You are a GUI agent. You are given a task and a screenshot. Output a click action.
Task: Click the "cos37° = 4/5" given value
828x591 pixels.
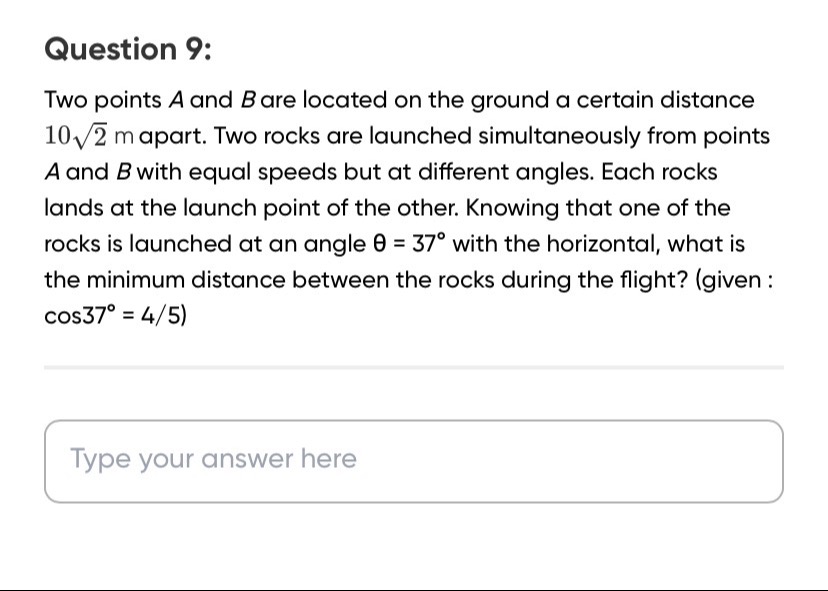coord(116,316)
